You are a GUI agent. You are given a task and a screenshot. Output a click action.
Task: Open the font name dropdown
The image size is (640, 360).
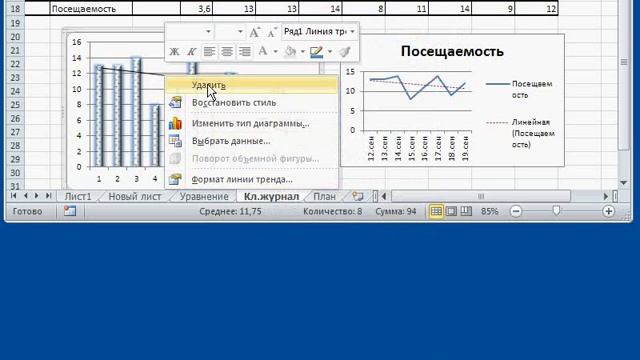208,31
